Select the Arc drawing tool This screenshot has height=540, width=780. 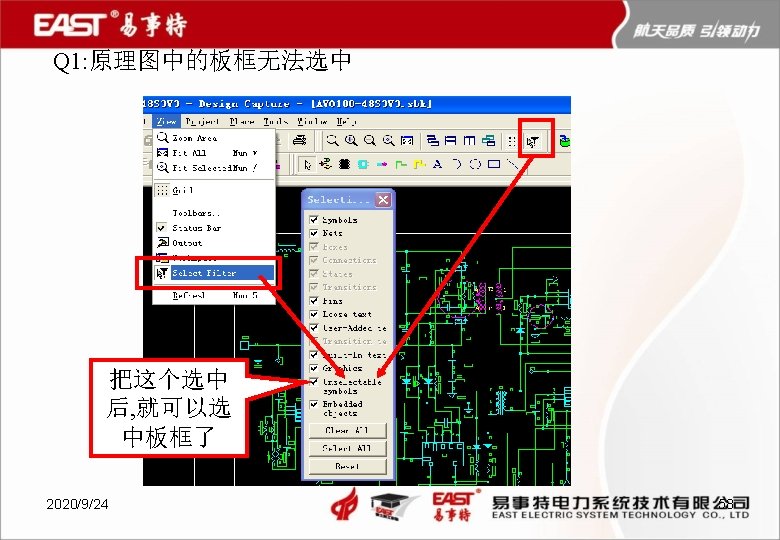[457, 164]
